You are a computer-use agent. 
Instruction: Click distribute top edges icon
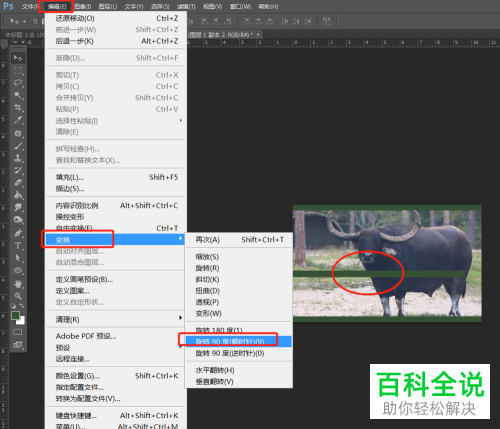pyautogui.click(x=247, y=21)
